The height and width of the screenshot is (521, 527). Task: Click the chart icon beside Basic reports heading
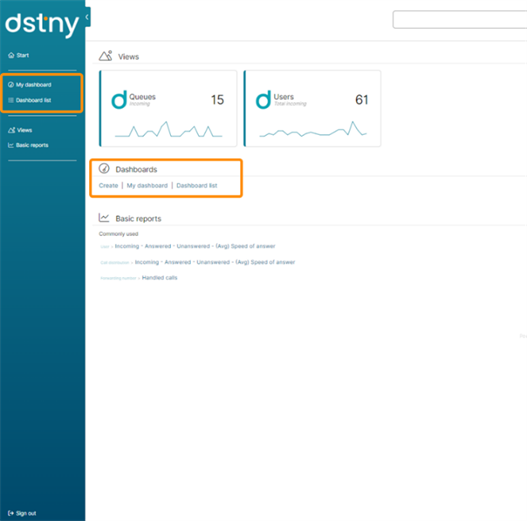click(x=104, y=218)
